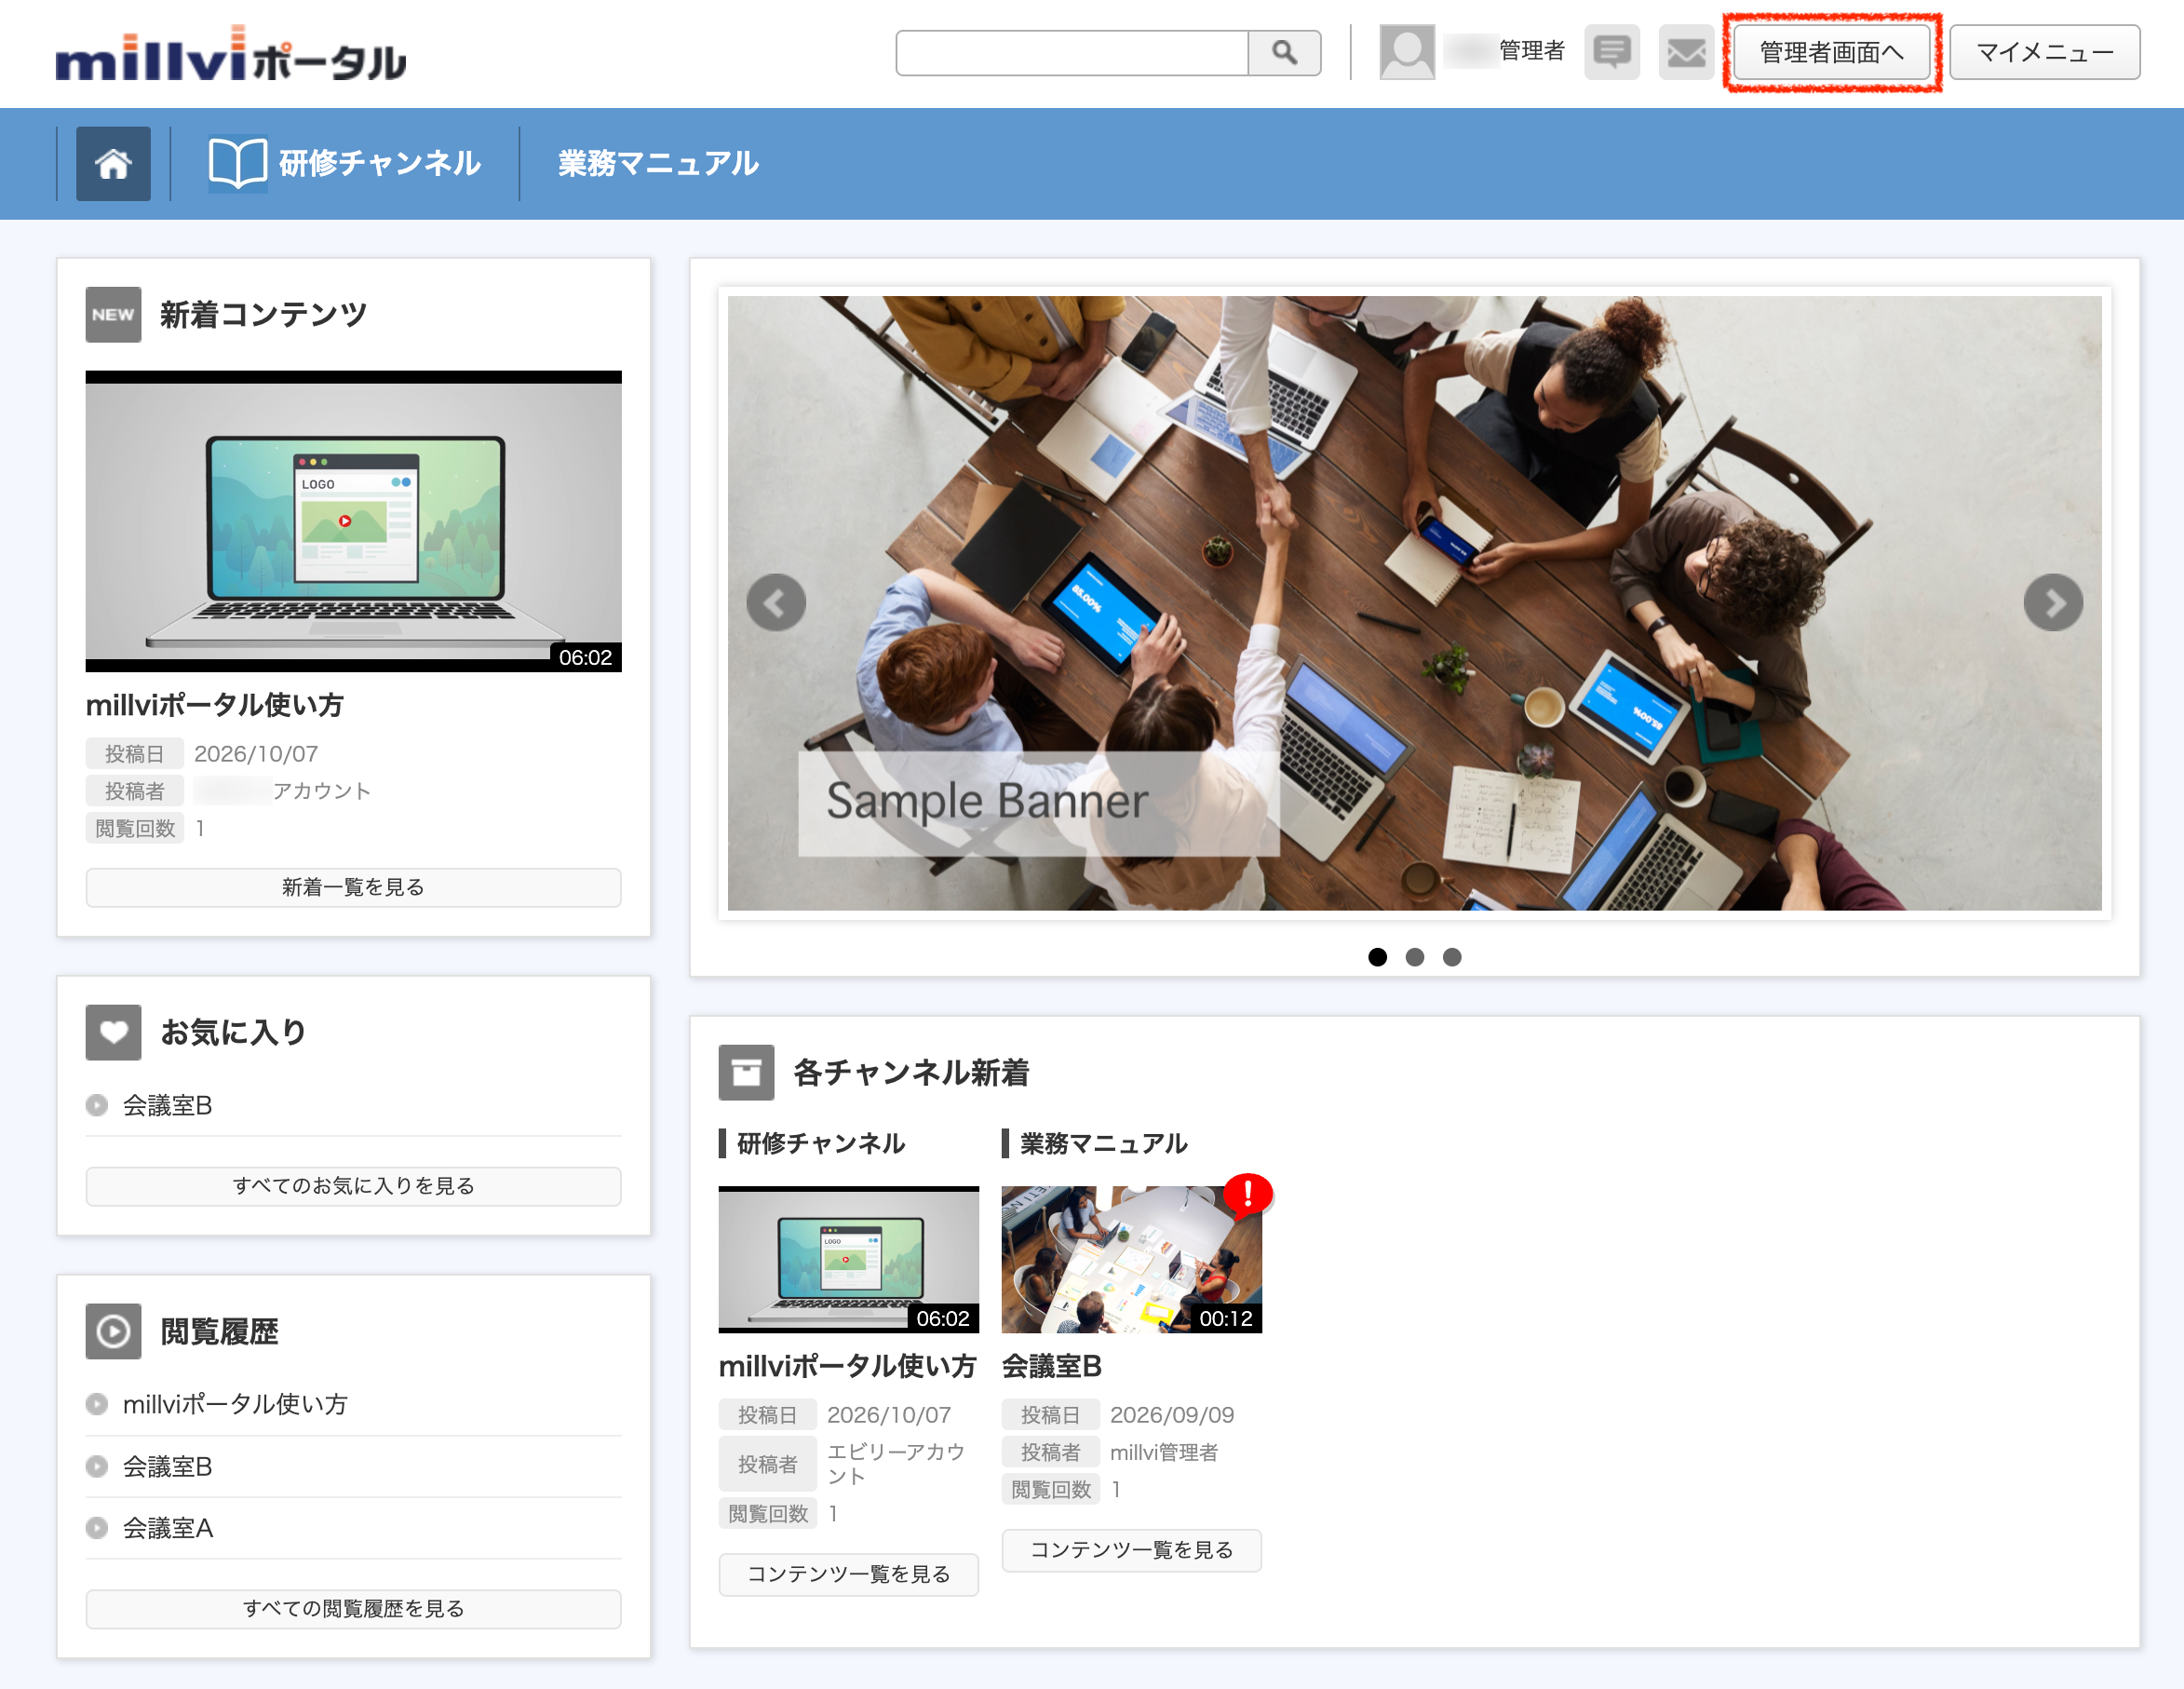The width and height of the screenshot is (2184, 1689).
Task: Open 会議室B link in お気に入り
Action: pyautogui.click(x=167, y=1105)
